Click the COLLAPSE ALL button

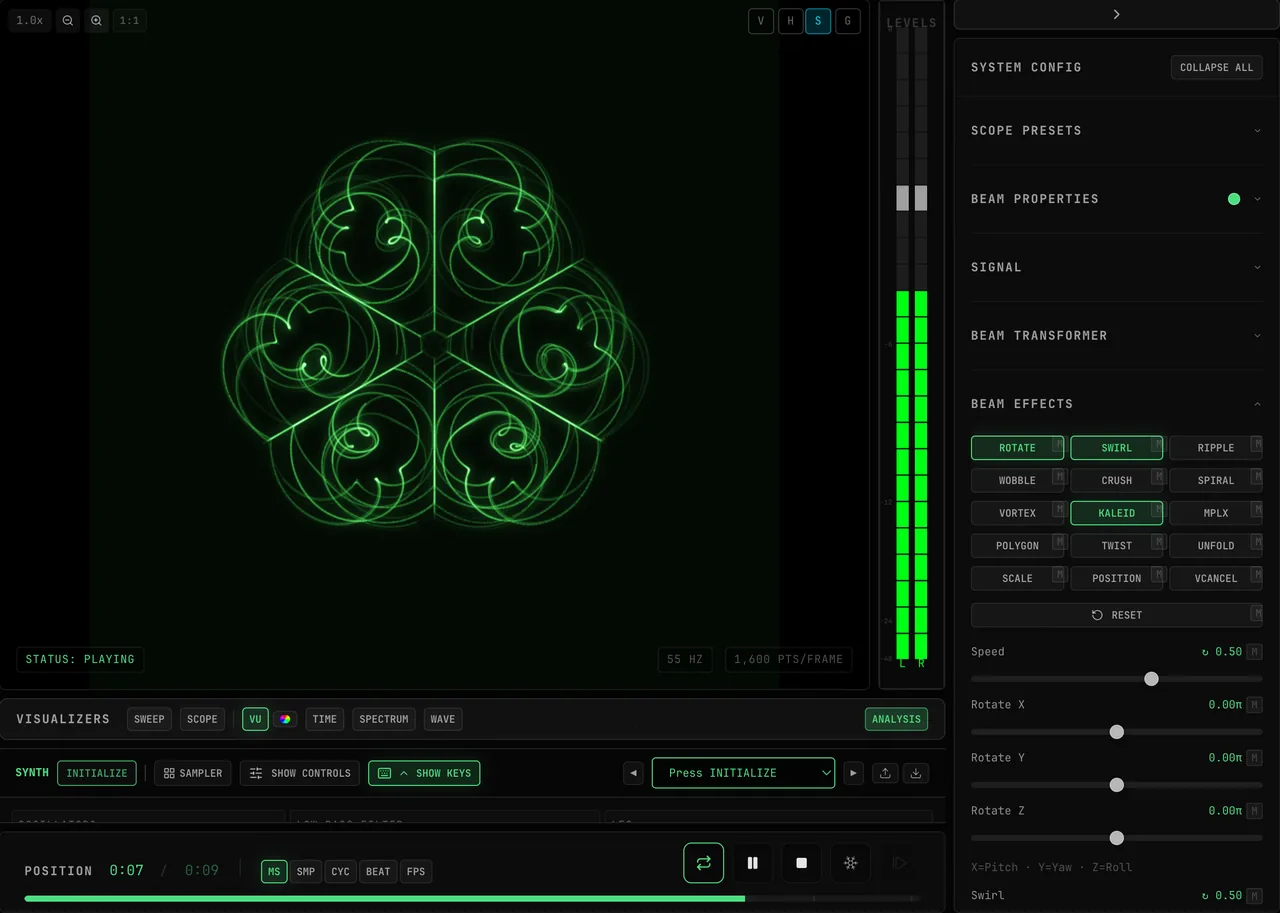pyautogui.click(x=1216, y=68)
